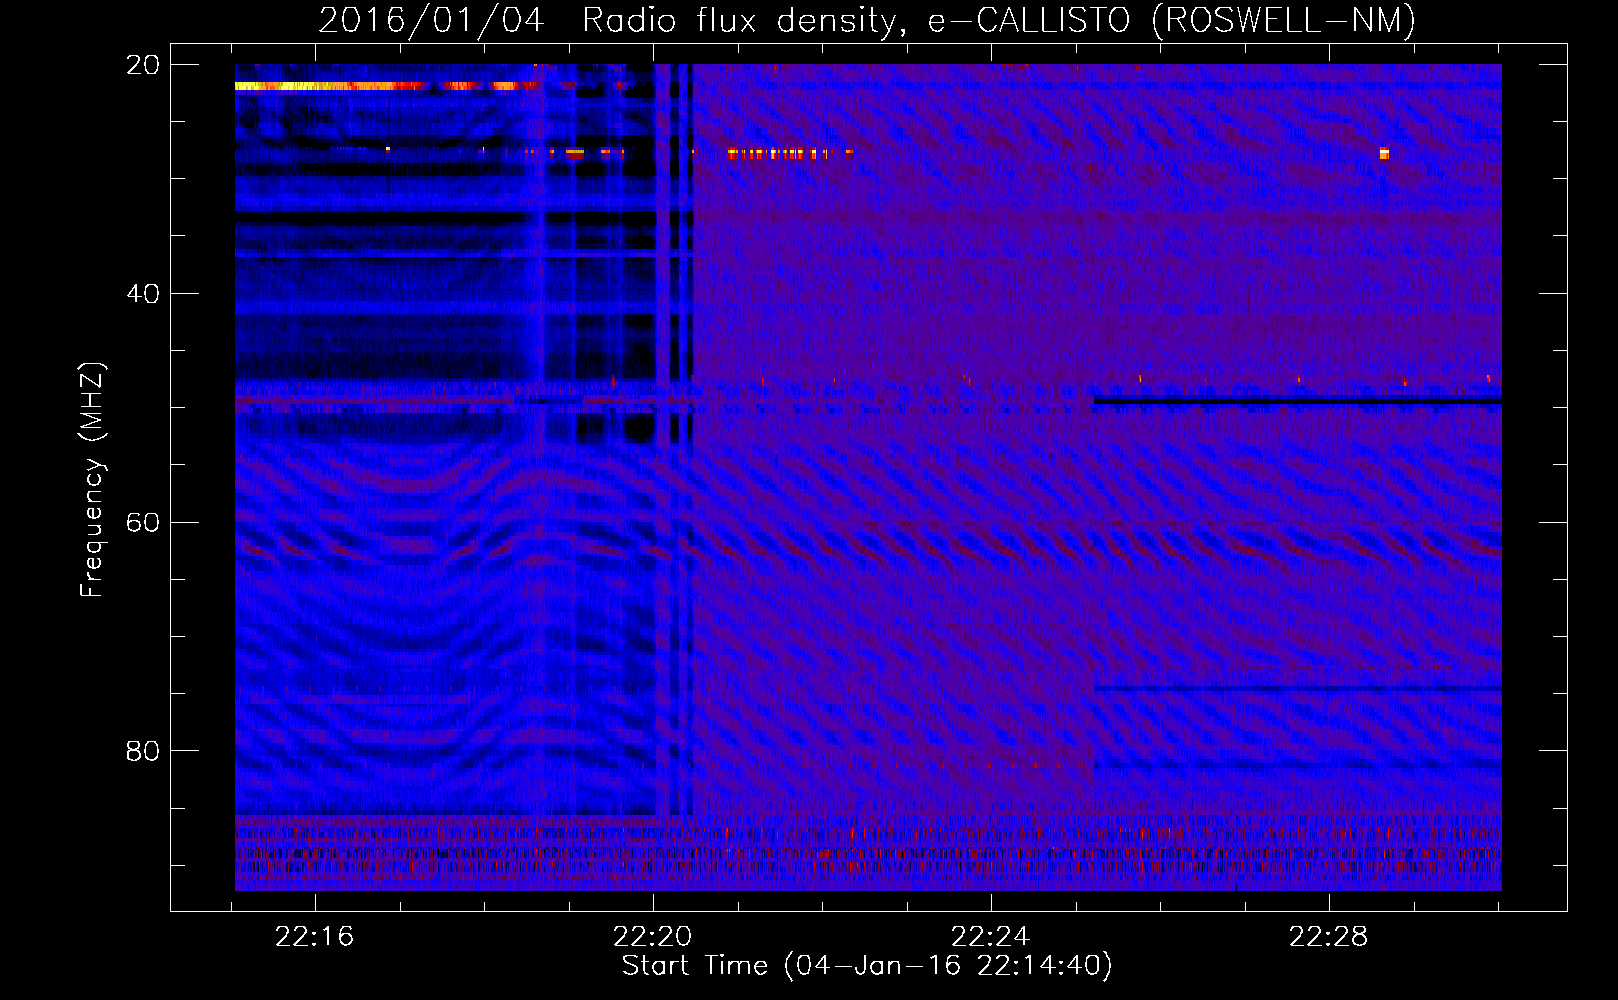This screenshot has height=1000, width=1618.
Task: Click the '22:28' time tick label
Action: [x=1328, y=936]
